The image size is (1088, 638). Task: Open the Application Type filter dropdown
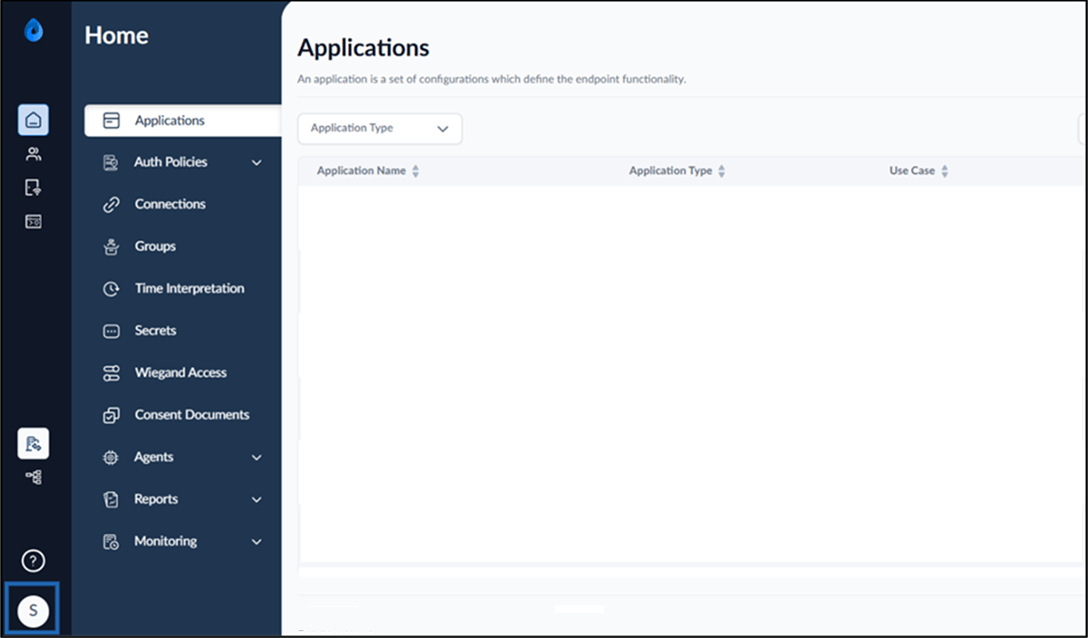[380, 128]
